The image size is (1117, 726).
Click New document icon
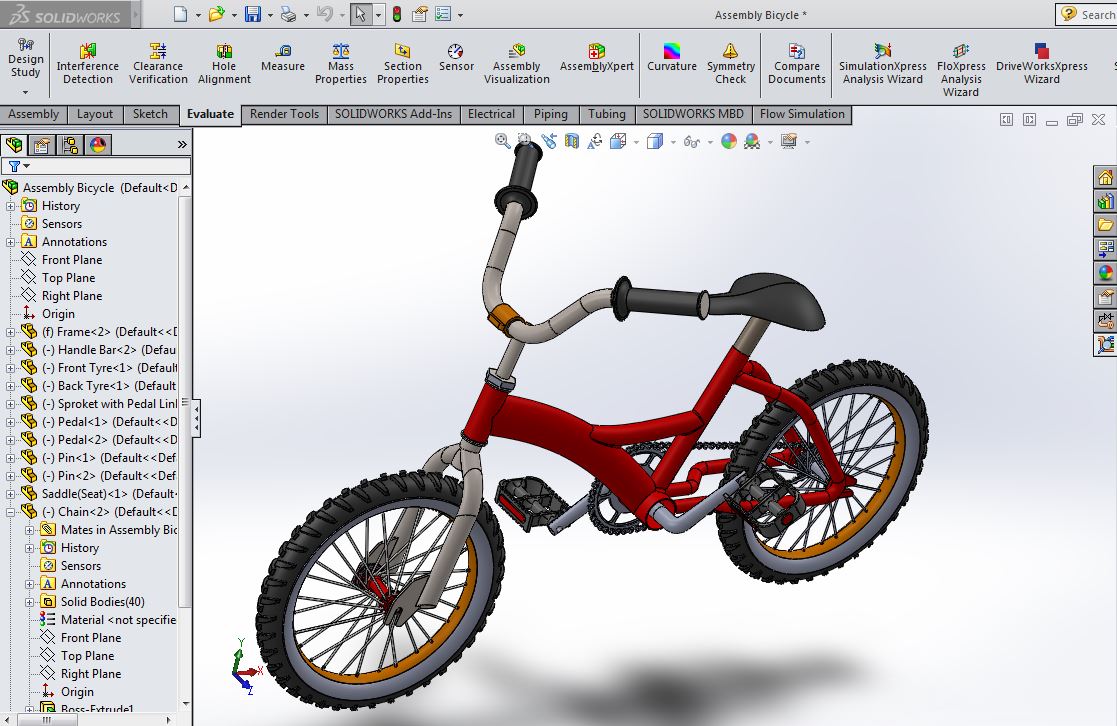(x=180, y=14)
